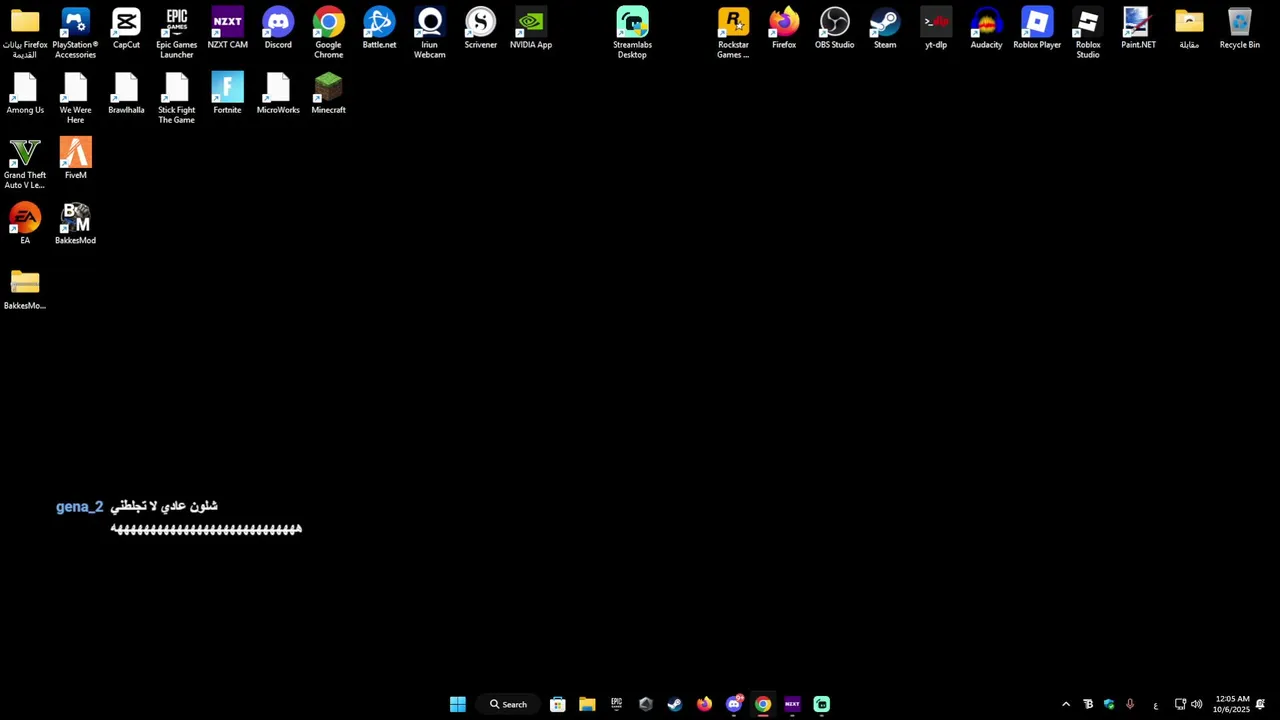Launch CapCut from the desktop
The height and width of the screenshot is (720, 1280).
pos(126,28)
